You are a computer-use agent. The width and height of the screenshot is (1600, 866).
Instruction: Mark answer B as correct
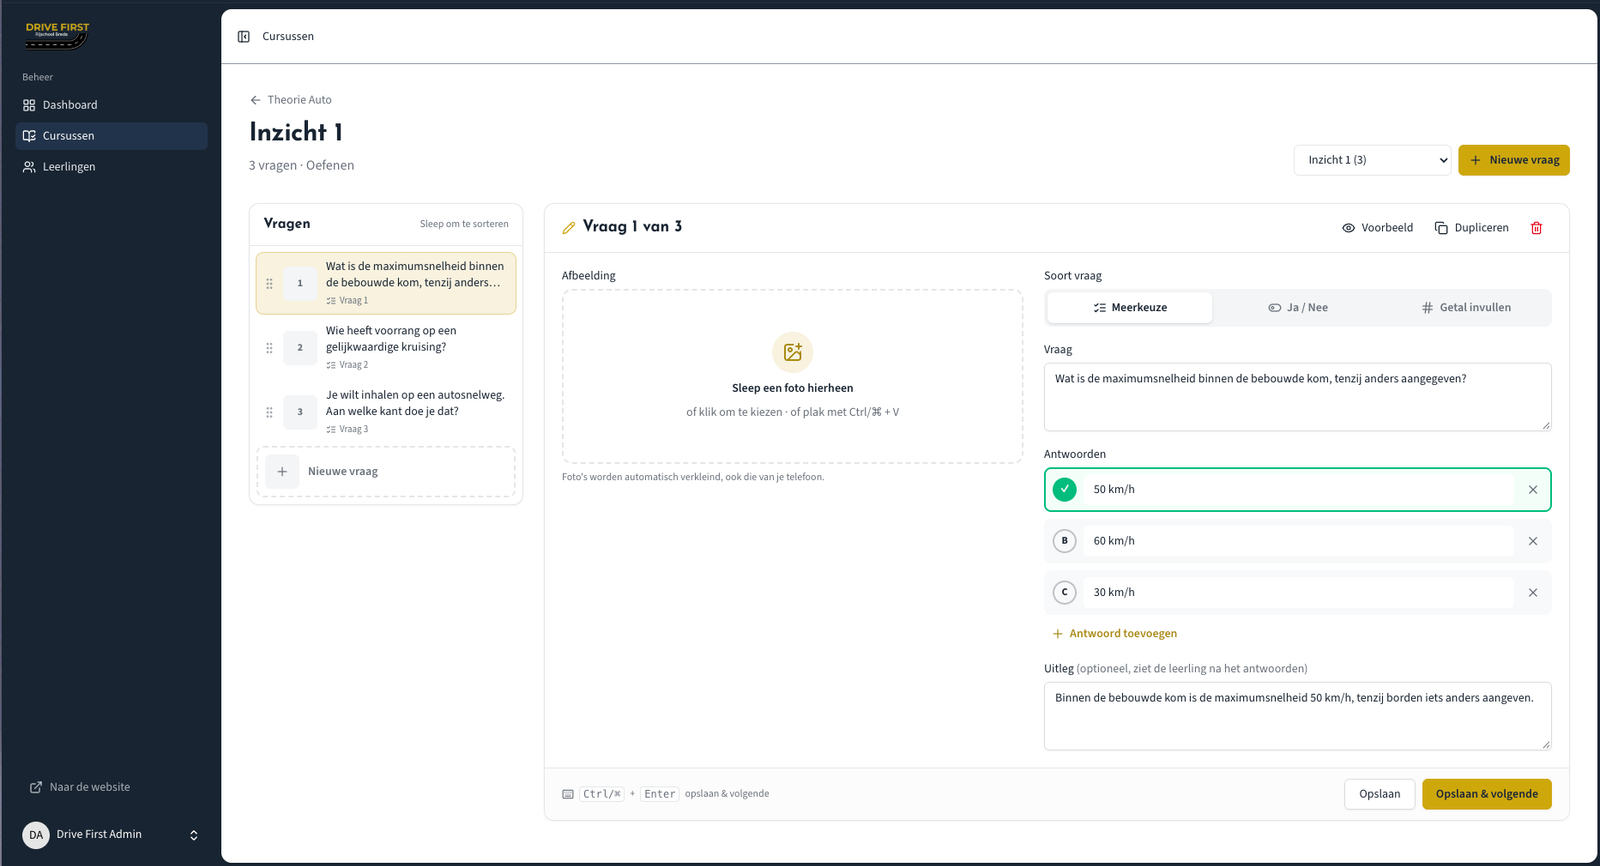click(x=1065, y=541)
